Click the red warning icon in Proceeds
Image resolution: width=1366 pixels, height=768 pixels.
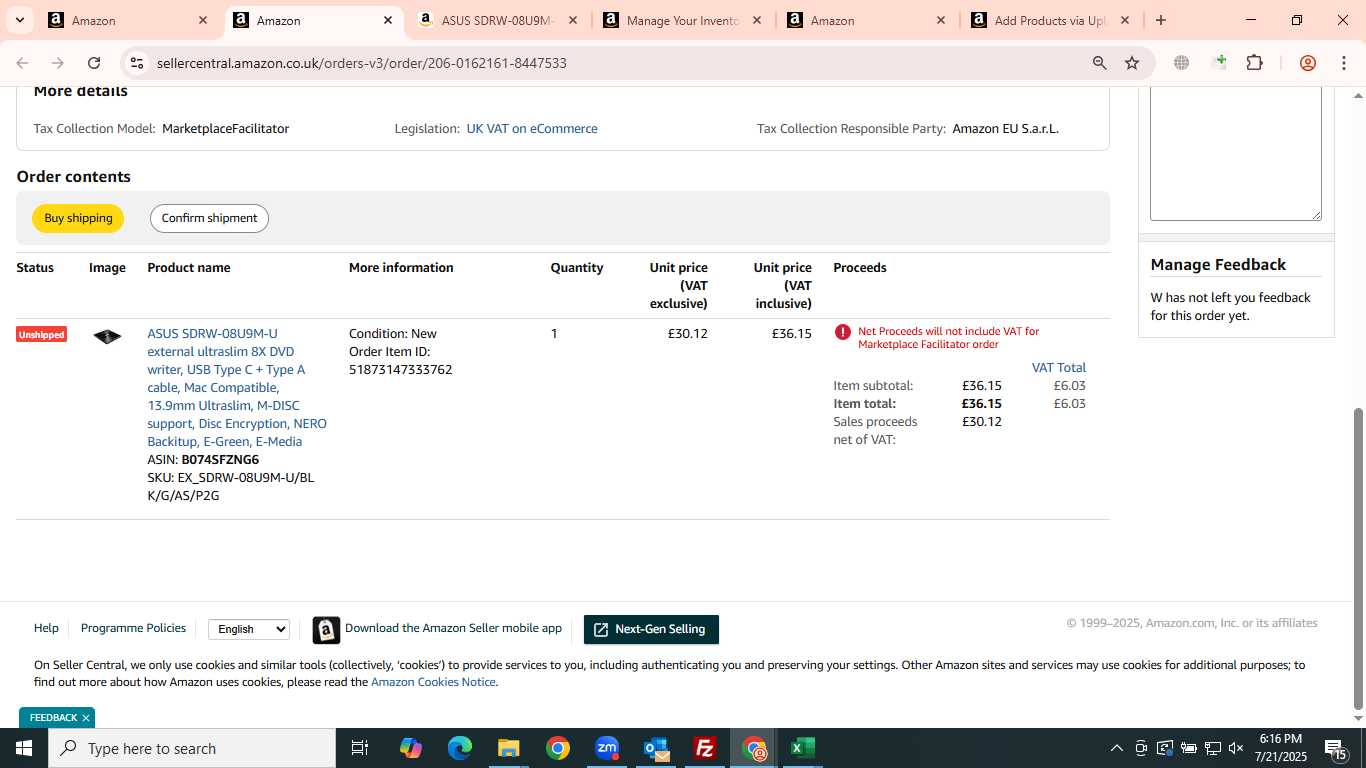click(x=843, y=332)
